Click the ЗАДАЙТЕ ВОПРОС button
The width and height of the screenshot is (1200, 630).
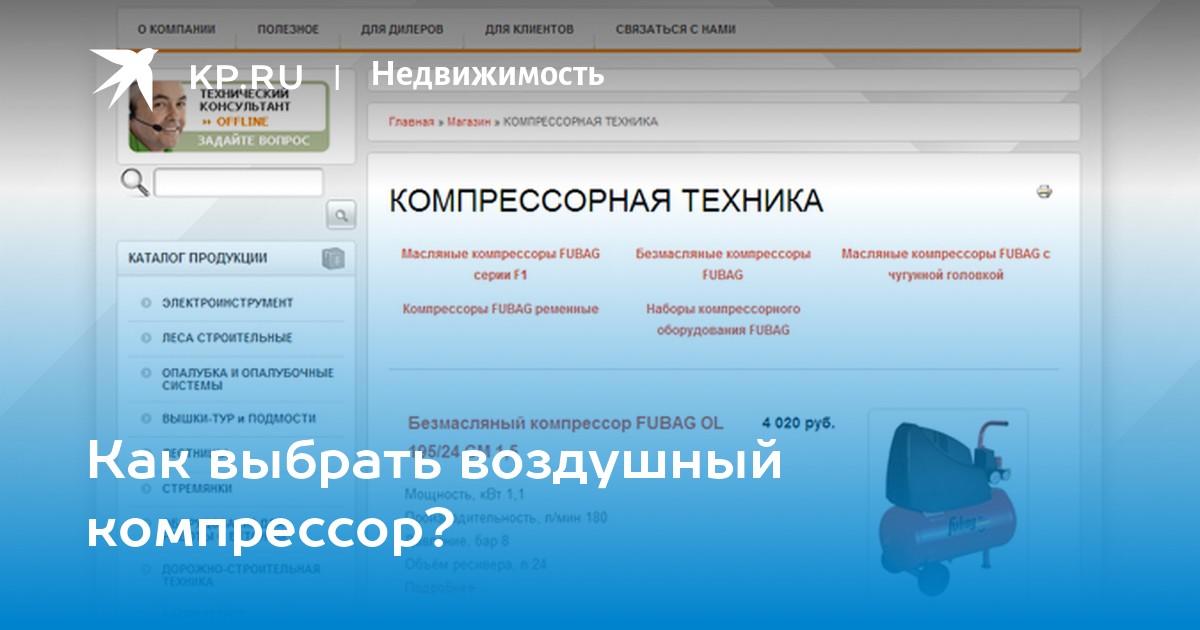[253, 141]
